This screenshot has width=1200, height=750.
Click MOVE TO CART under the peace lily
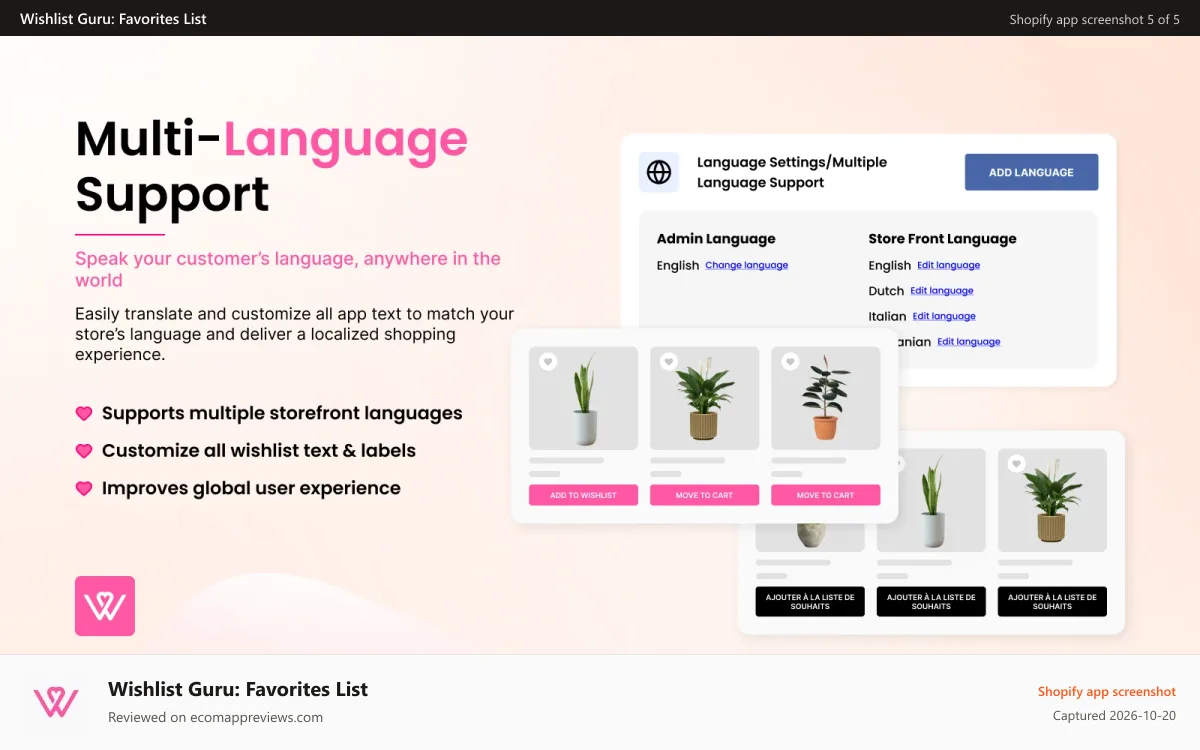[x=704, y=495]
